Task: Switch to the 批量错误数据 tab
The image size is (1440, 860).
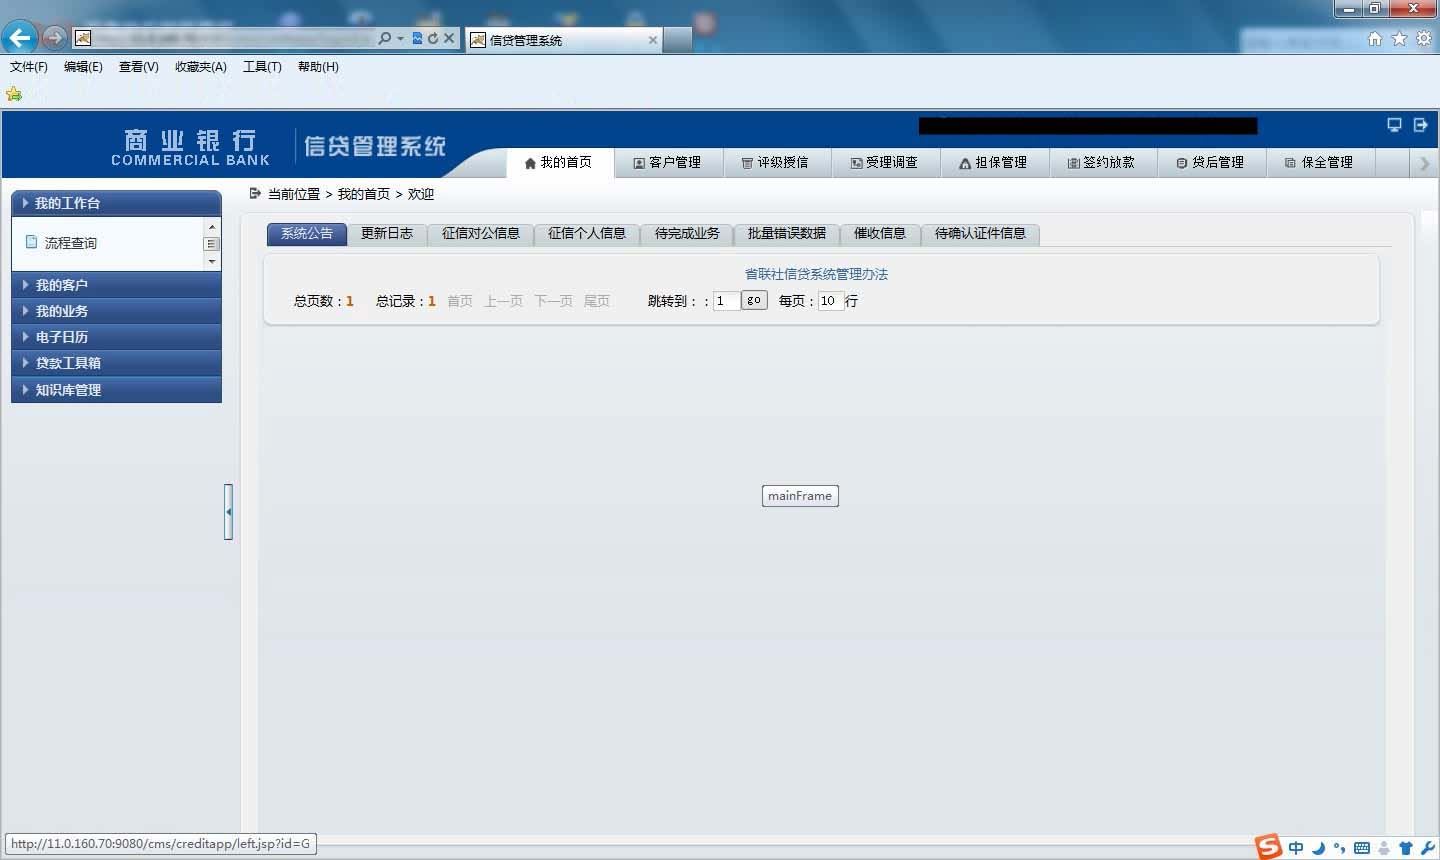Action: [787, 233]
